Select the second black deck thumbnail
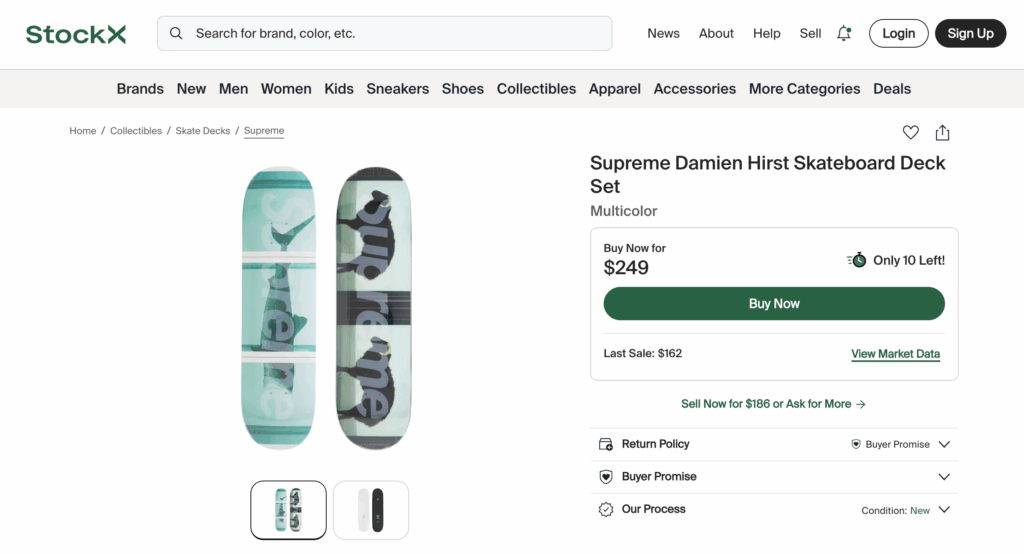Viewport: 1024px width, 554px height. 371,510
